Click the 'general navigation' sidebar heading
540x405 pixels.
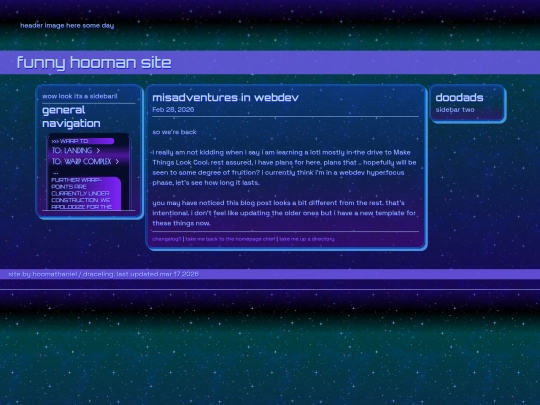tap(71, 117)
